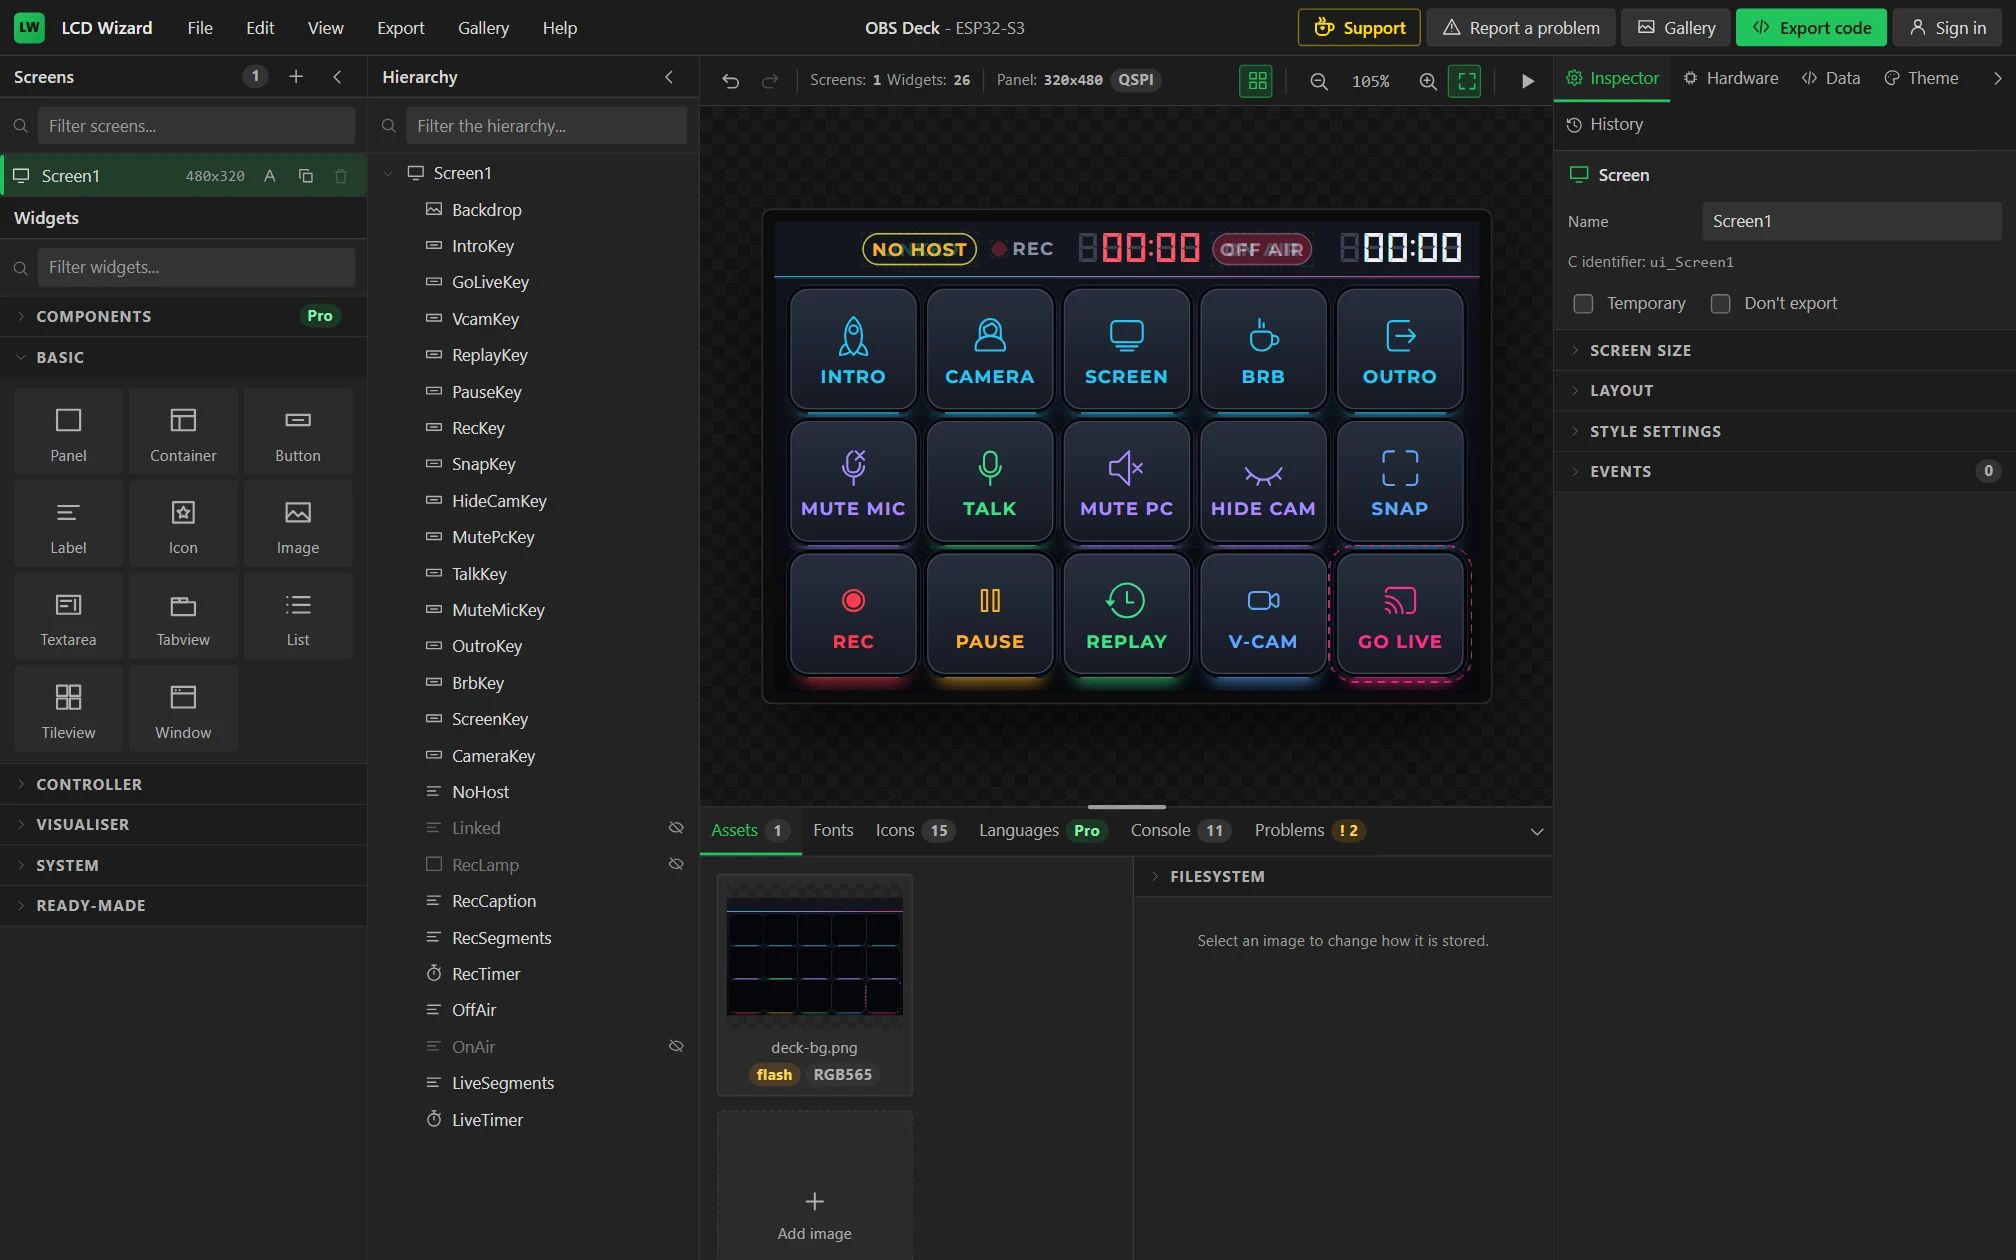Click the Sign in button
Screen dimensions: 2016x1260
[x=1947, y=28]
